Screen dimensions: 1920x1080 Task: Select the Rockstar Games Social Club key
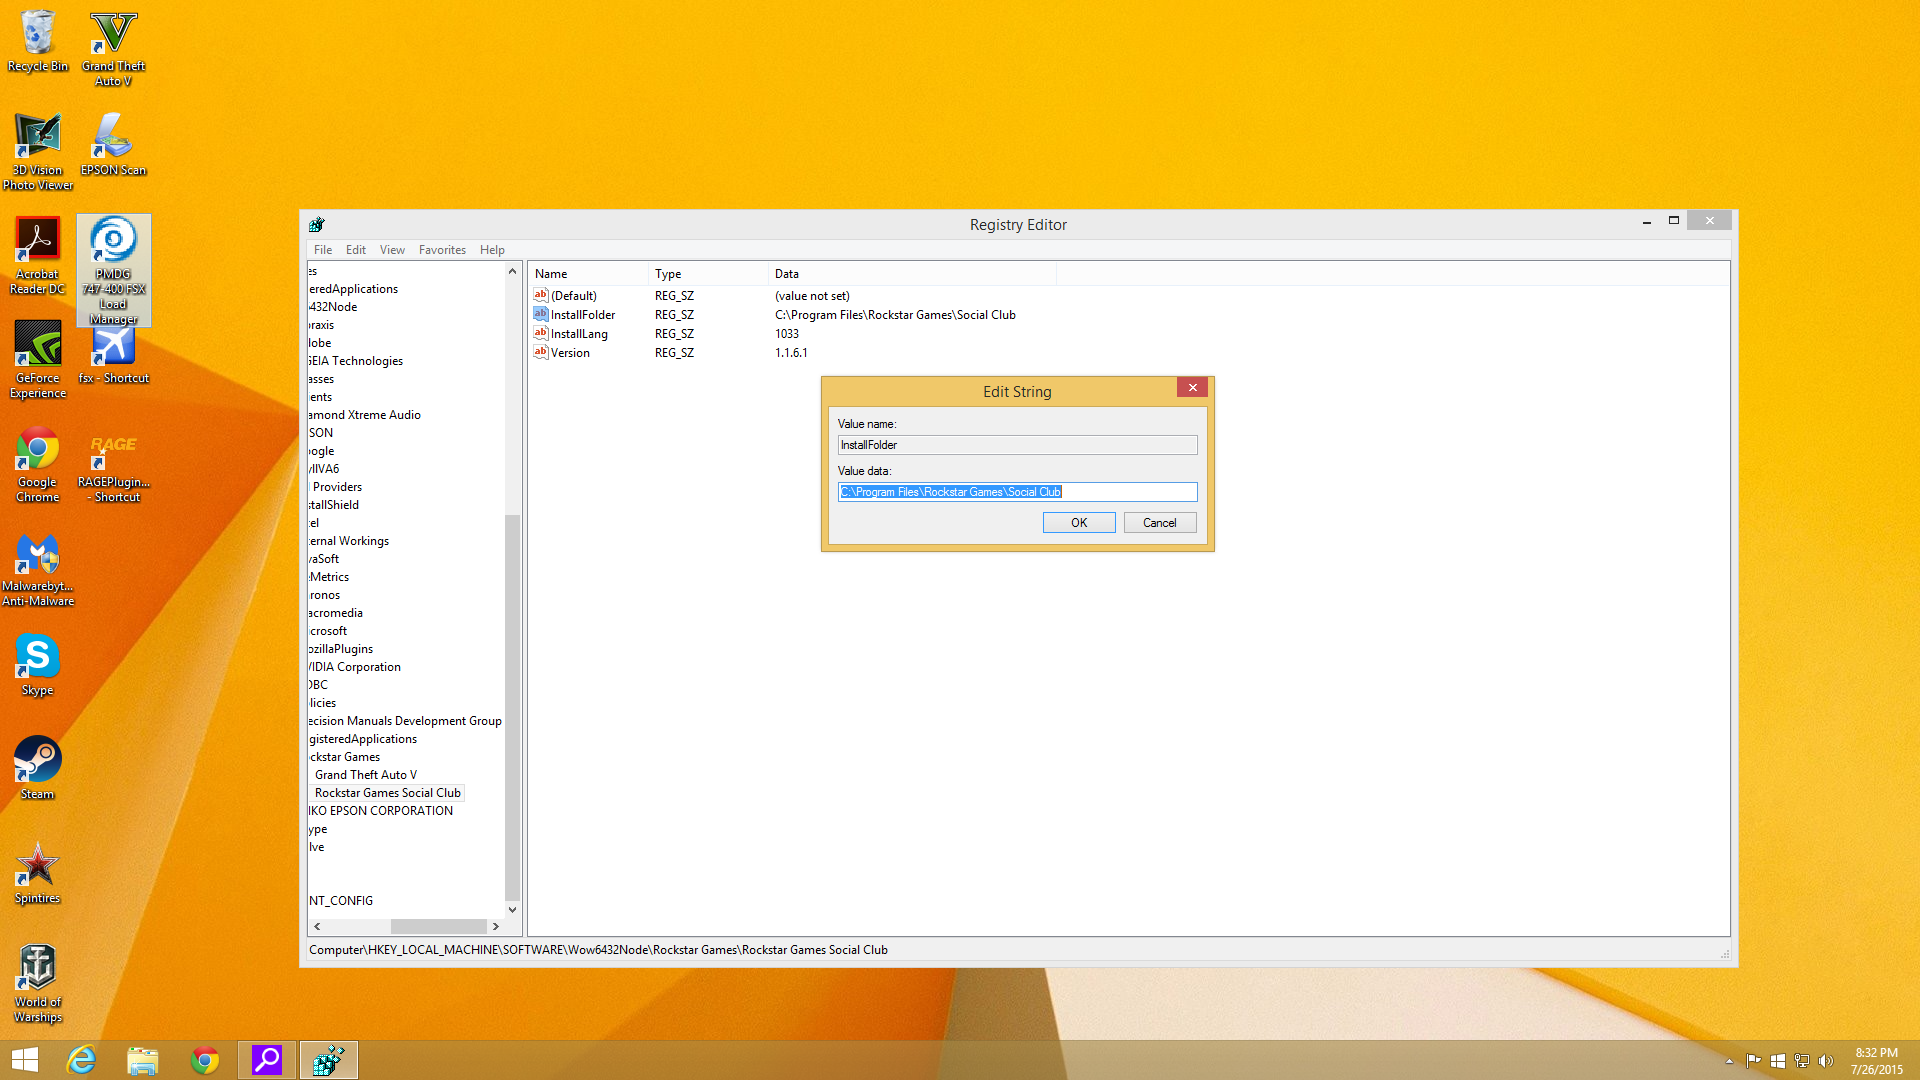click(x=387, y=793)
